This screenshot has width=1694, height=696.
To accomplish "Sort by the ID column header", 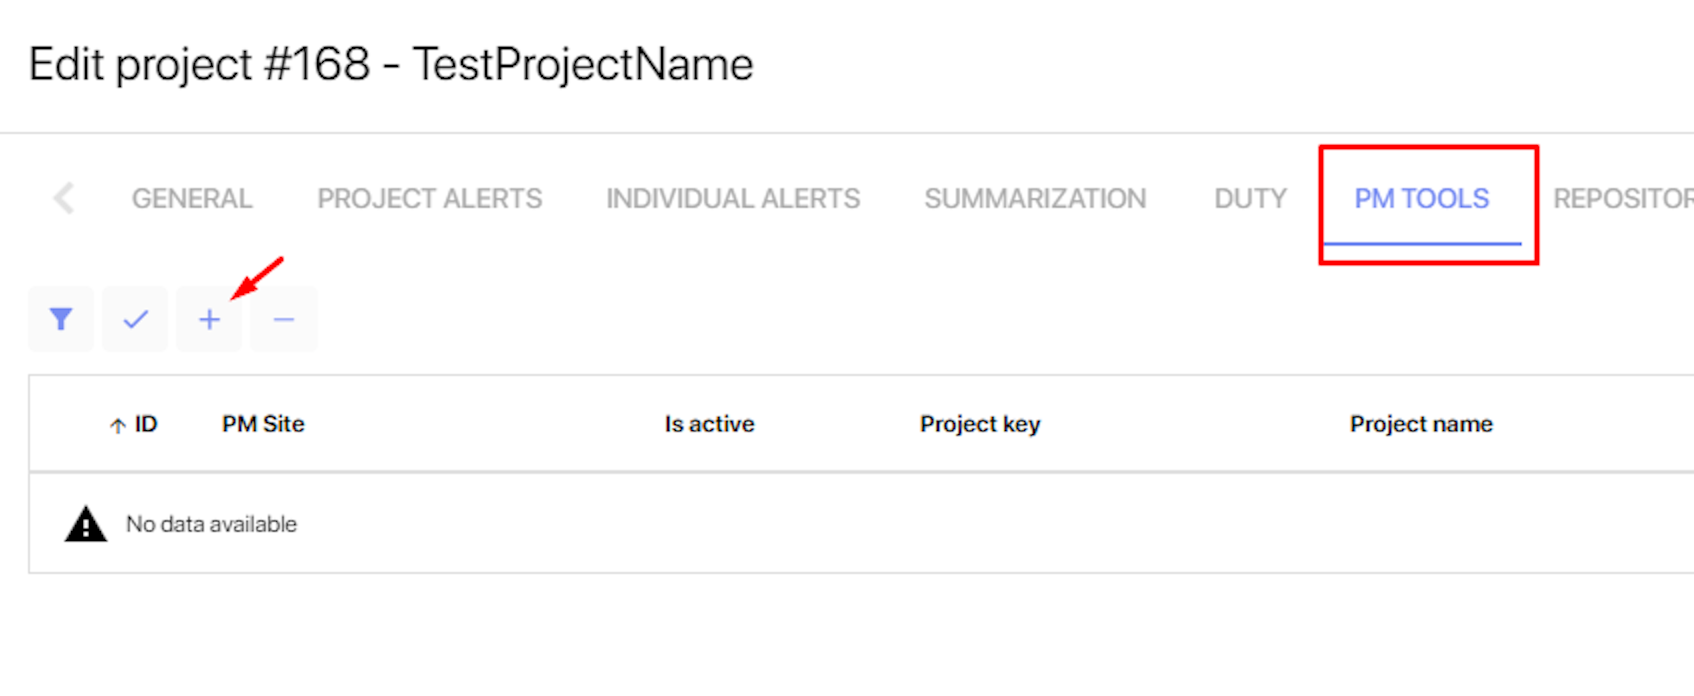I will pos(146,424).
